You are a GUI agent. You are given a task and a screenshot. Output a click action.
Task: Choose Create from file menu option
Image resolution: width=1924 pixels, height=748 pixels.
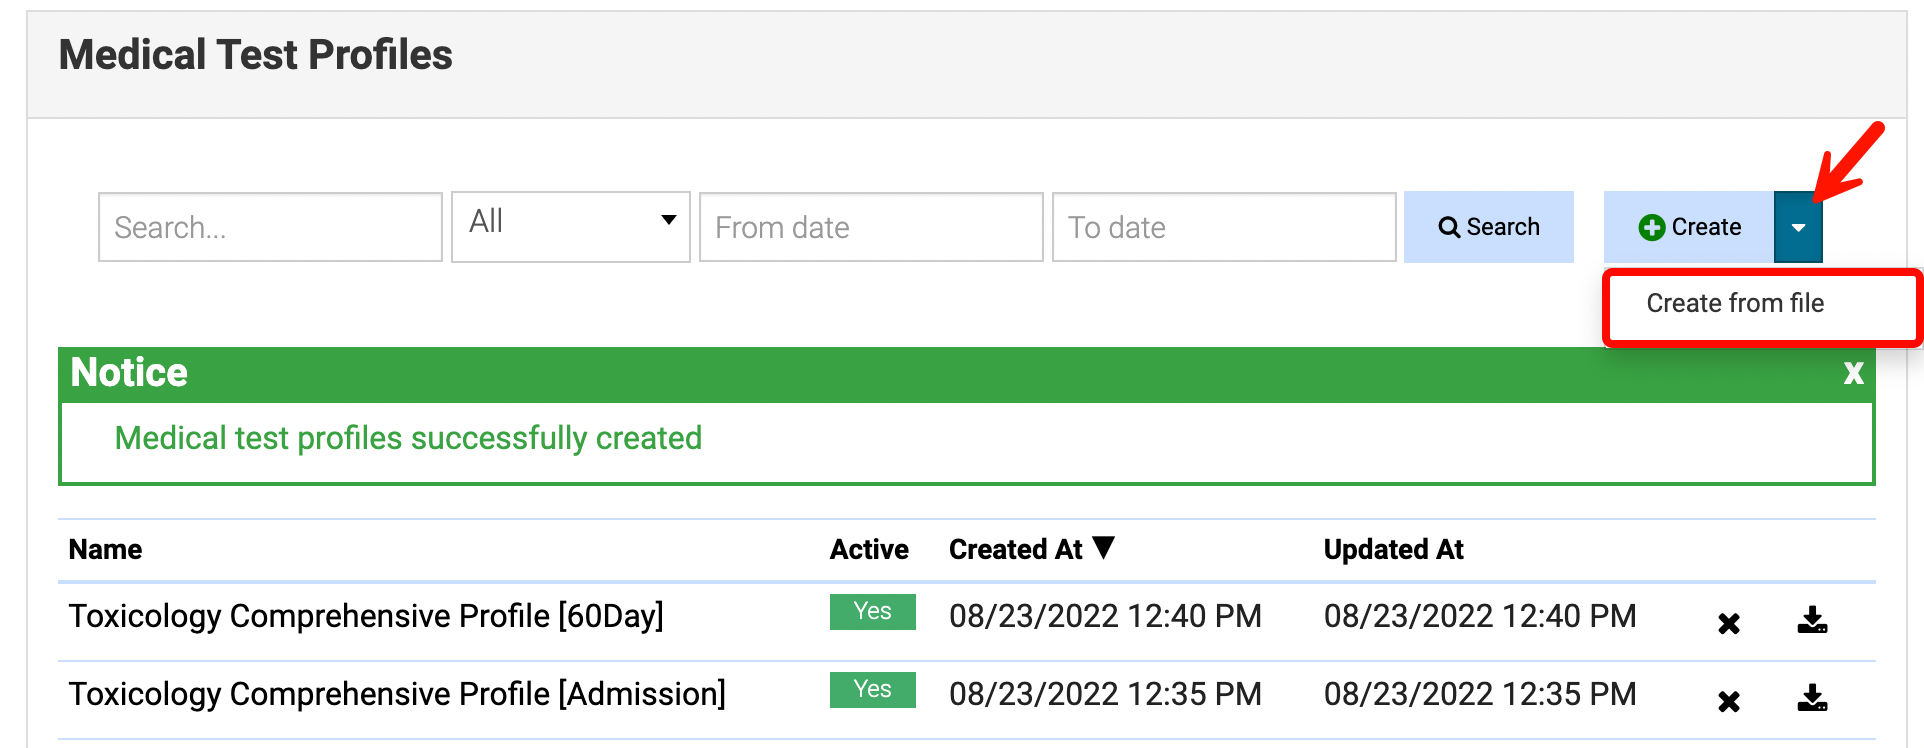(1735, 303)
